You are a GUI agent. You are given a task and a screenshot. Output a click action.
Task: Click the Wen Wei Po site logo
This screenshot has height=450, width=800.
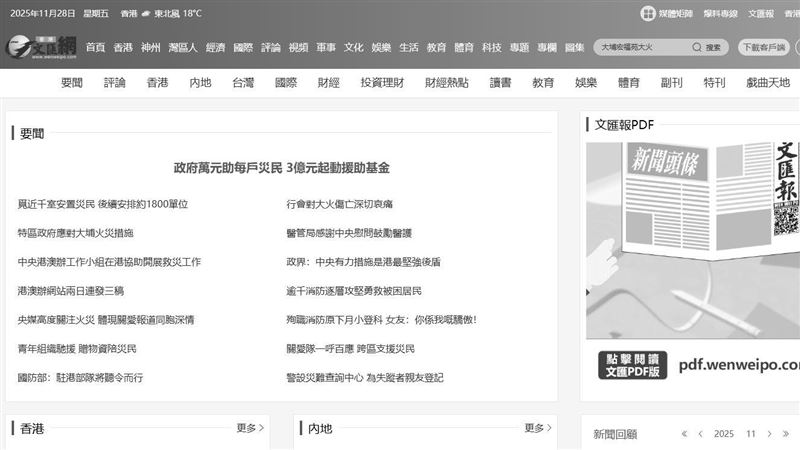pos(41,47)
